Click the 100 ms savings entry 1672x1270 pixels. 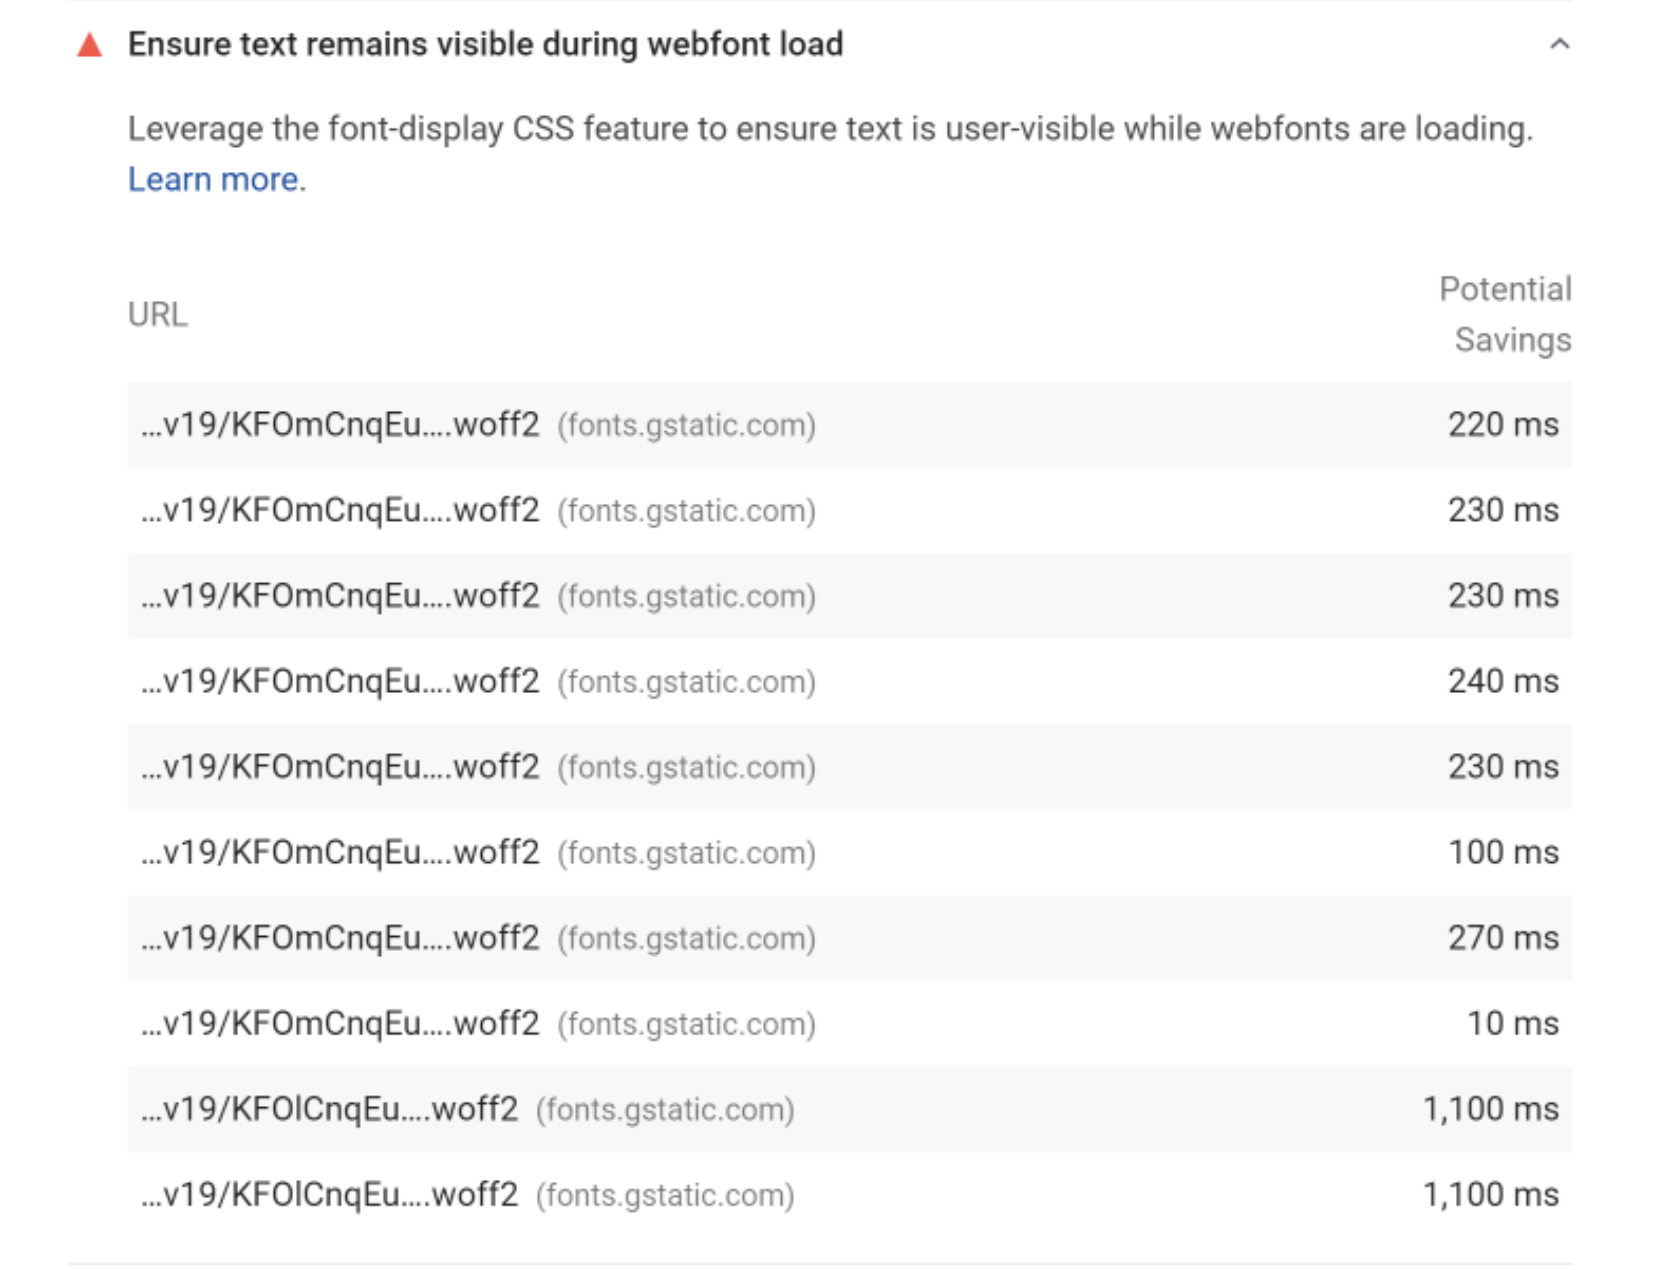(x=1502, y=852)
